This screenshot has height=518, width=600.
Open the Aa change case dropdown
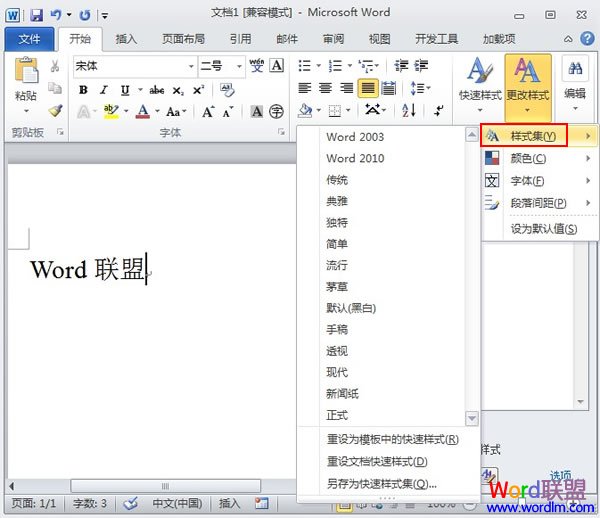176,112
